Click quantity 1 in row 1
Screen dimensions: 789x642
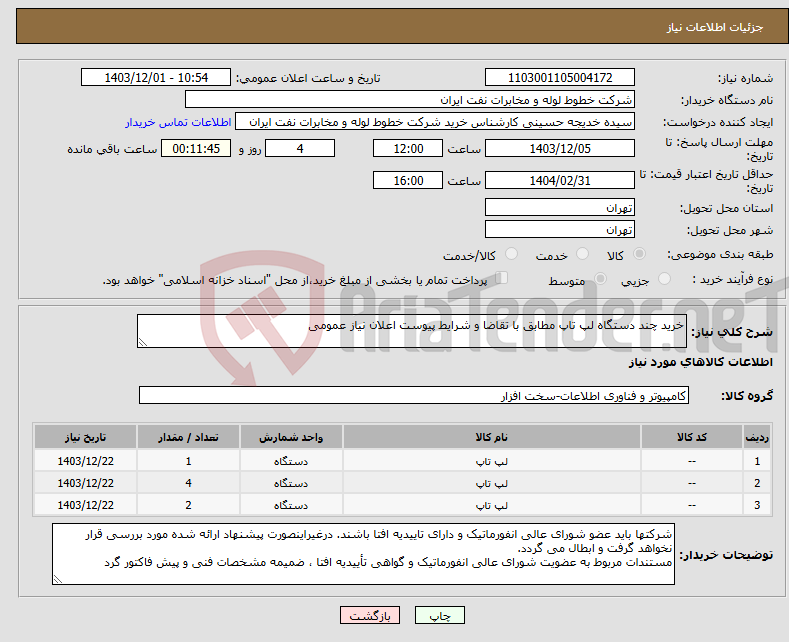[188, 461]
